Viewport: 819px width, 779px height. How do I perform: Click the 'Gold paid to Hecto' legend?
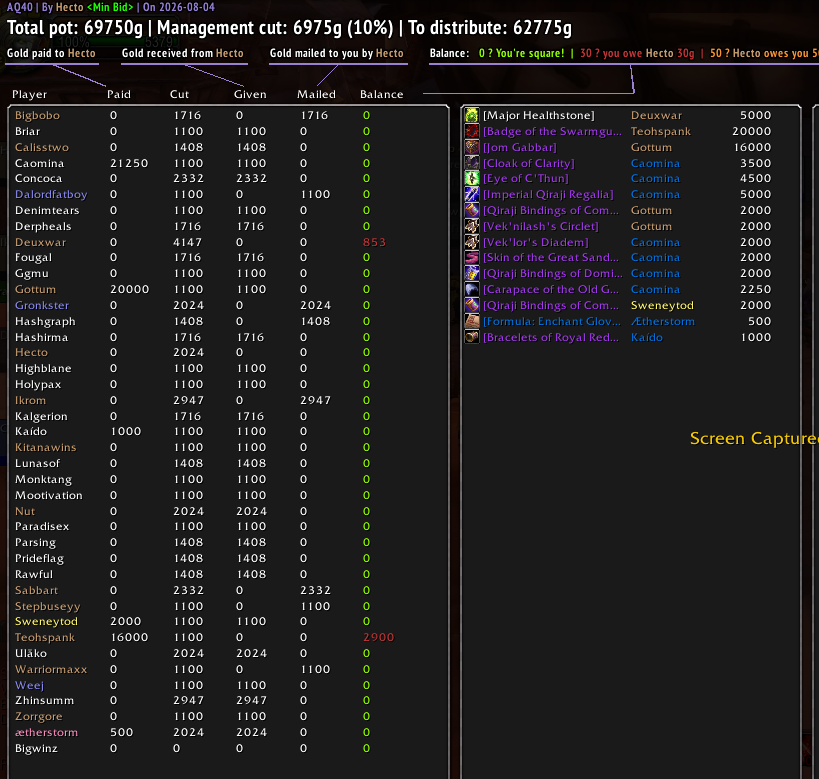click(51, 53)
